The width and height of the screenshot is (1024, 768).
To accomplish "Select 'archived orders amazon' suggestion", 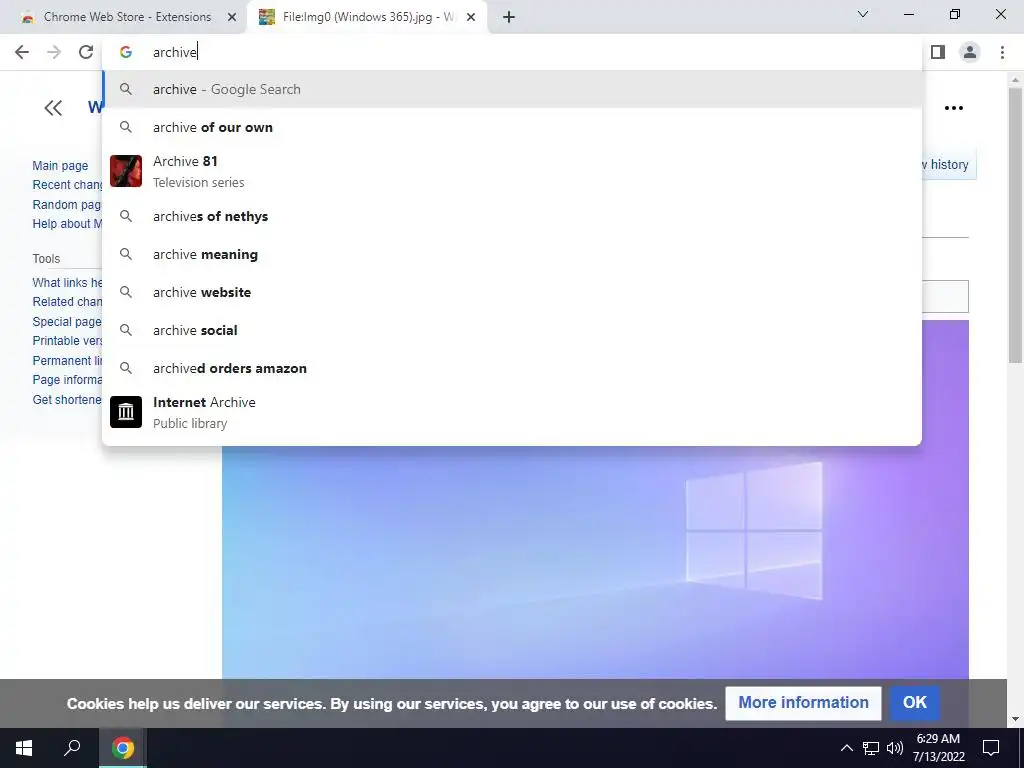I will pos(512,368).
